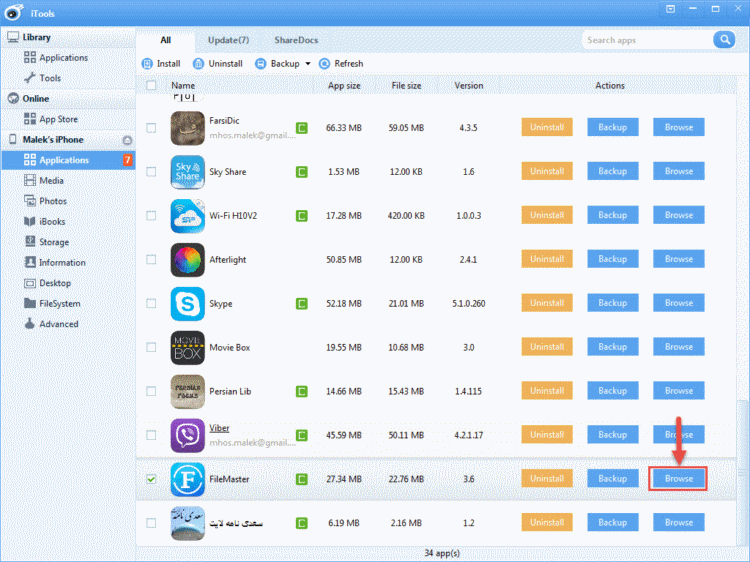Check the Skype row checkbox
Image resolution: width=750 pixels, height=562 pixels.
coord(151,304)
